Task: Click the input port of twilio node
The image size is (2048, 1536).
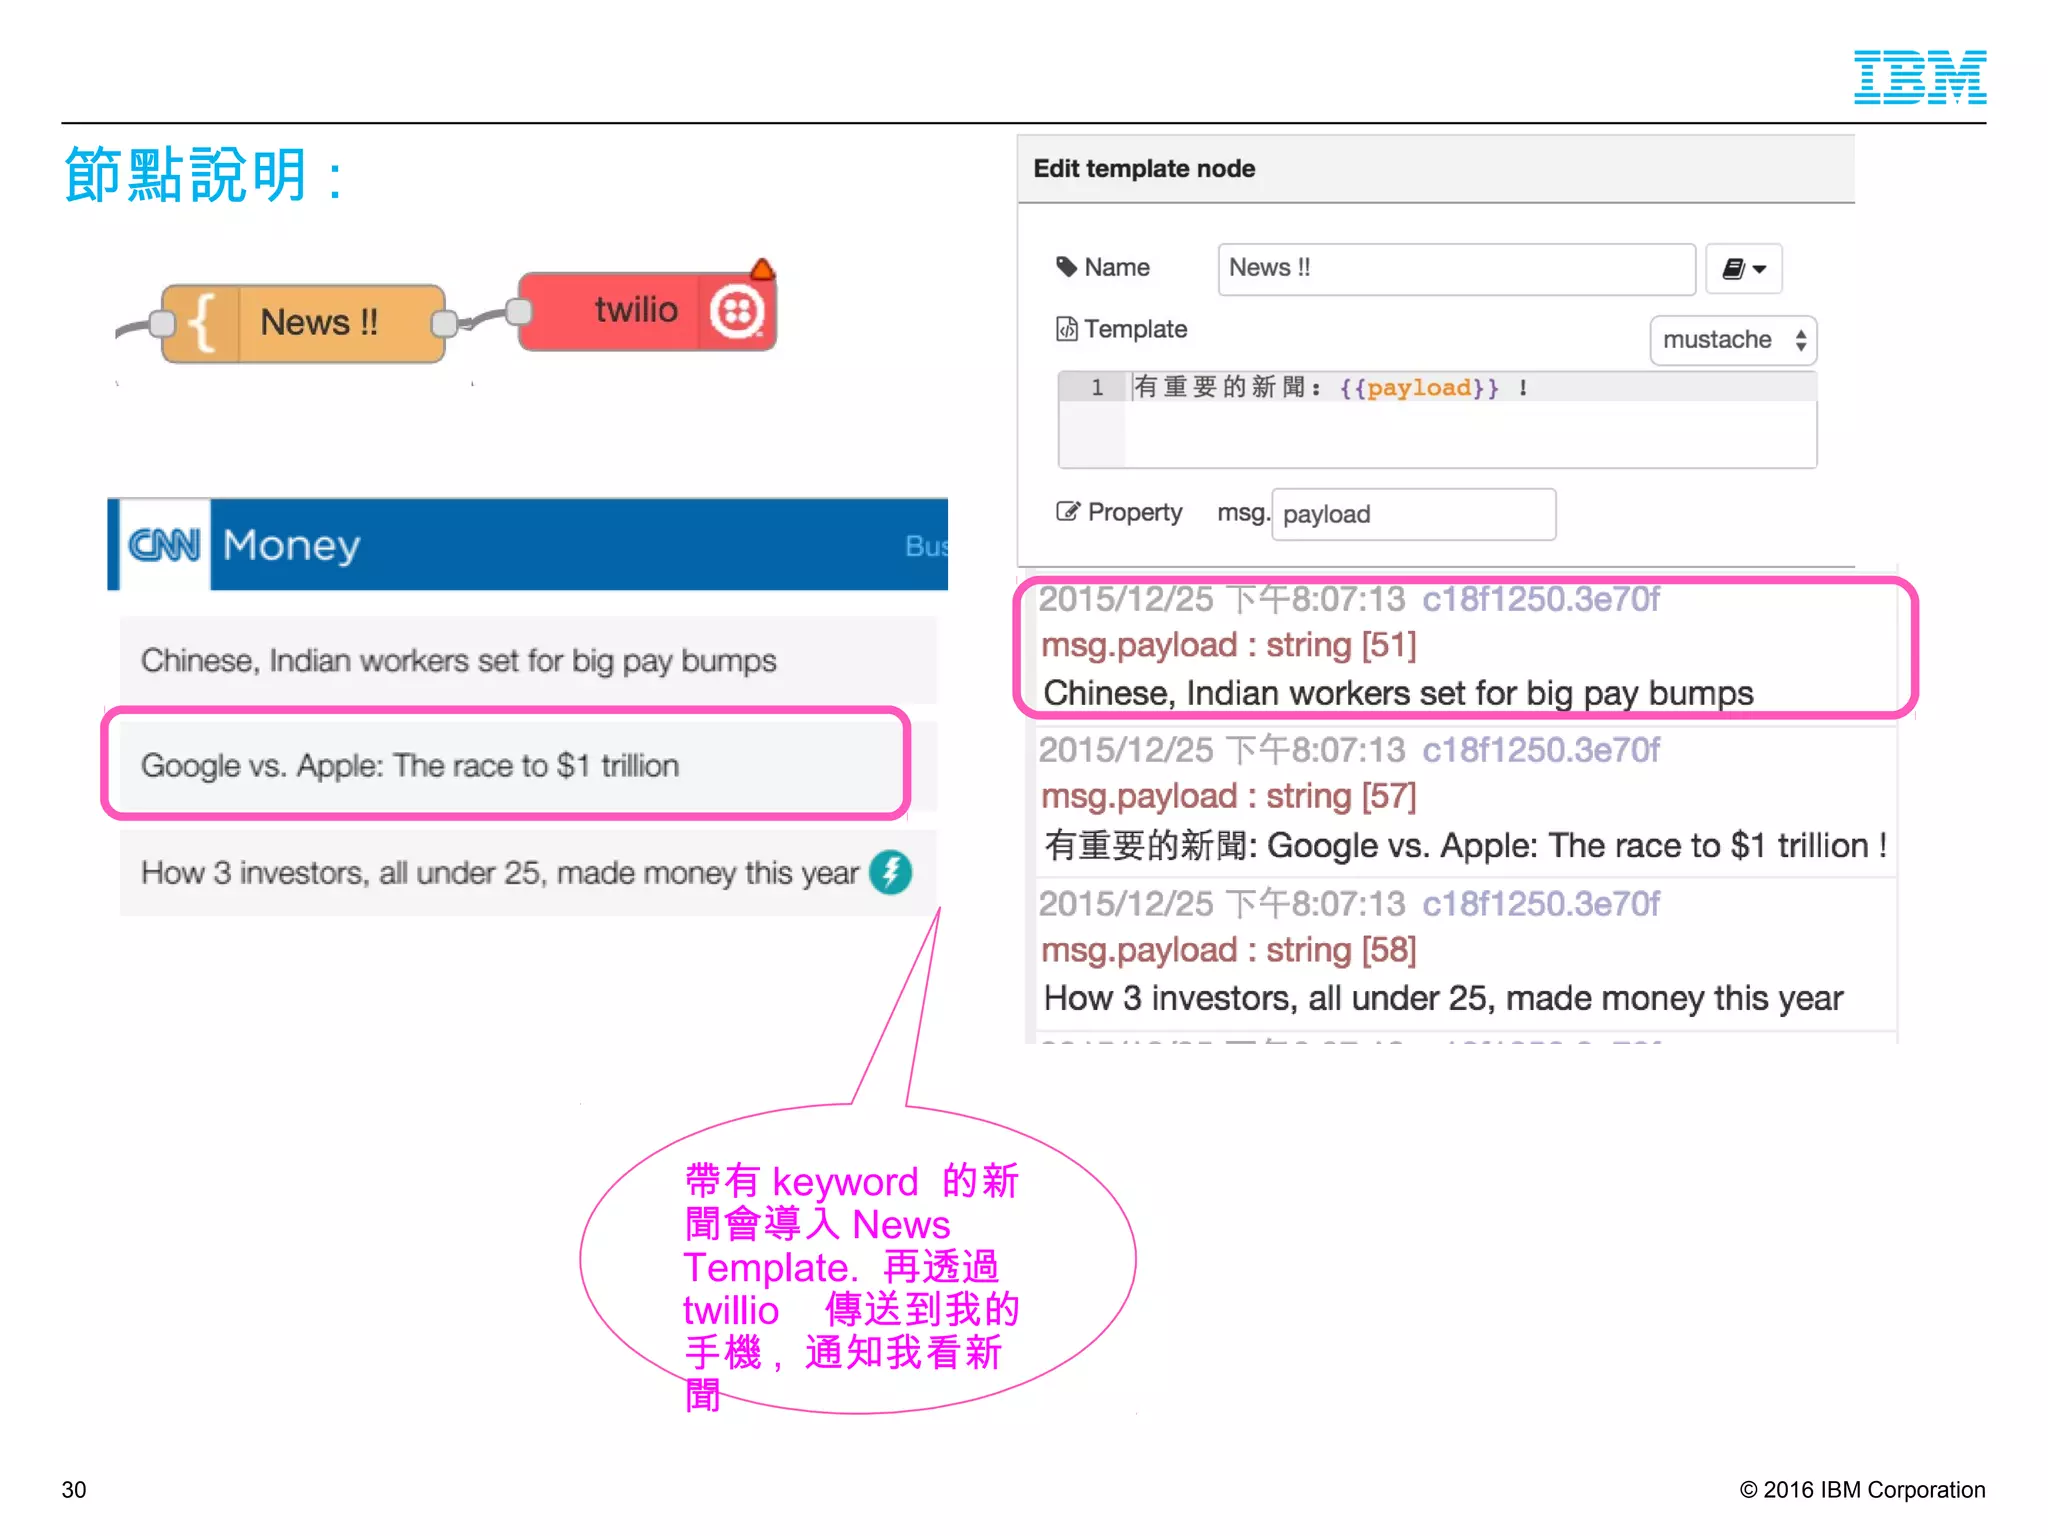Action: pos(518,311)
